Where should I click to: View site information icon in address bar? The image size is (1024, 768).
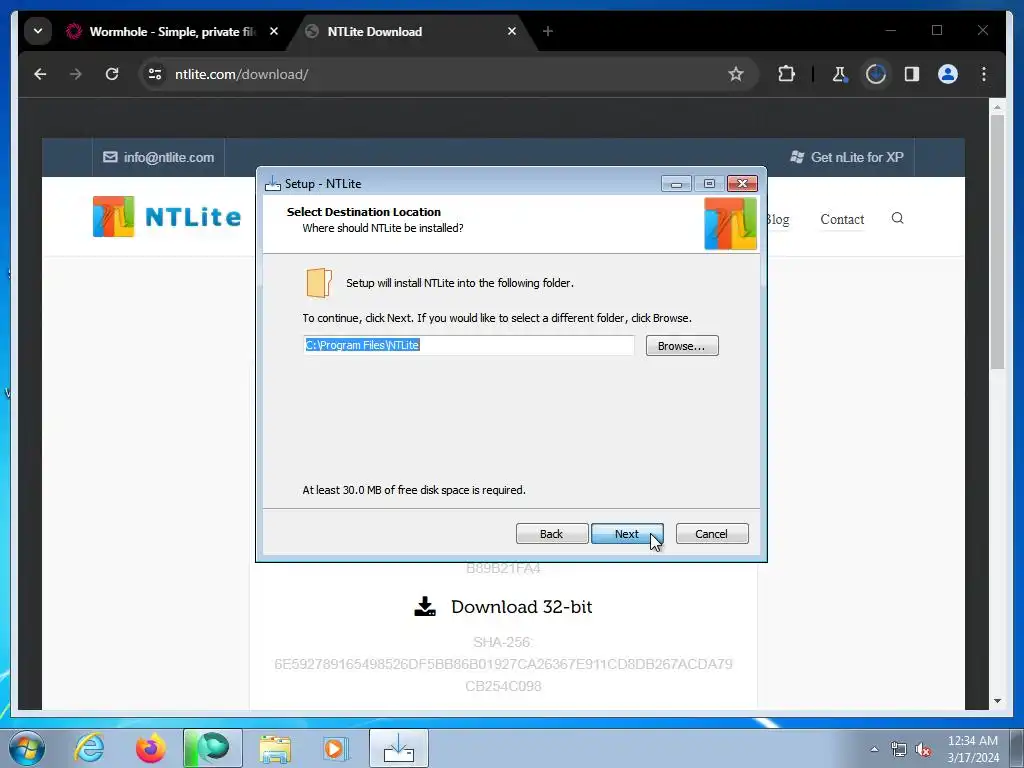(155, 74)
